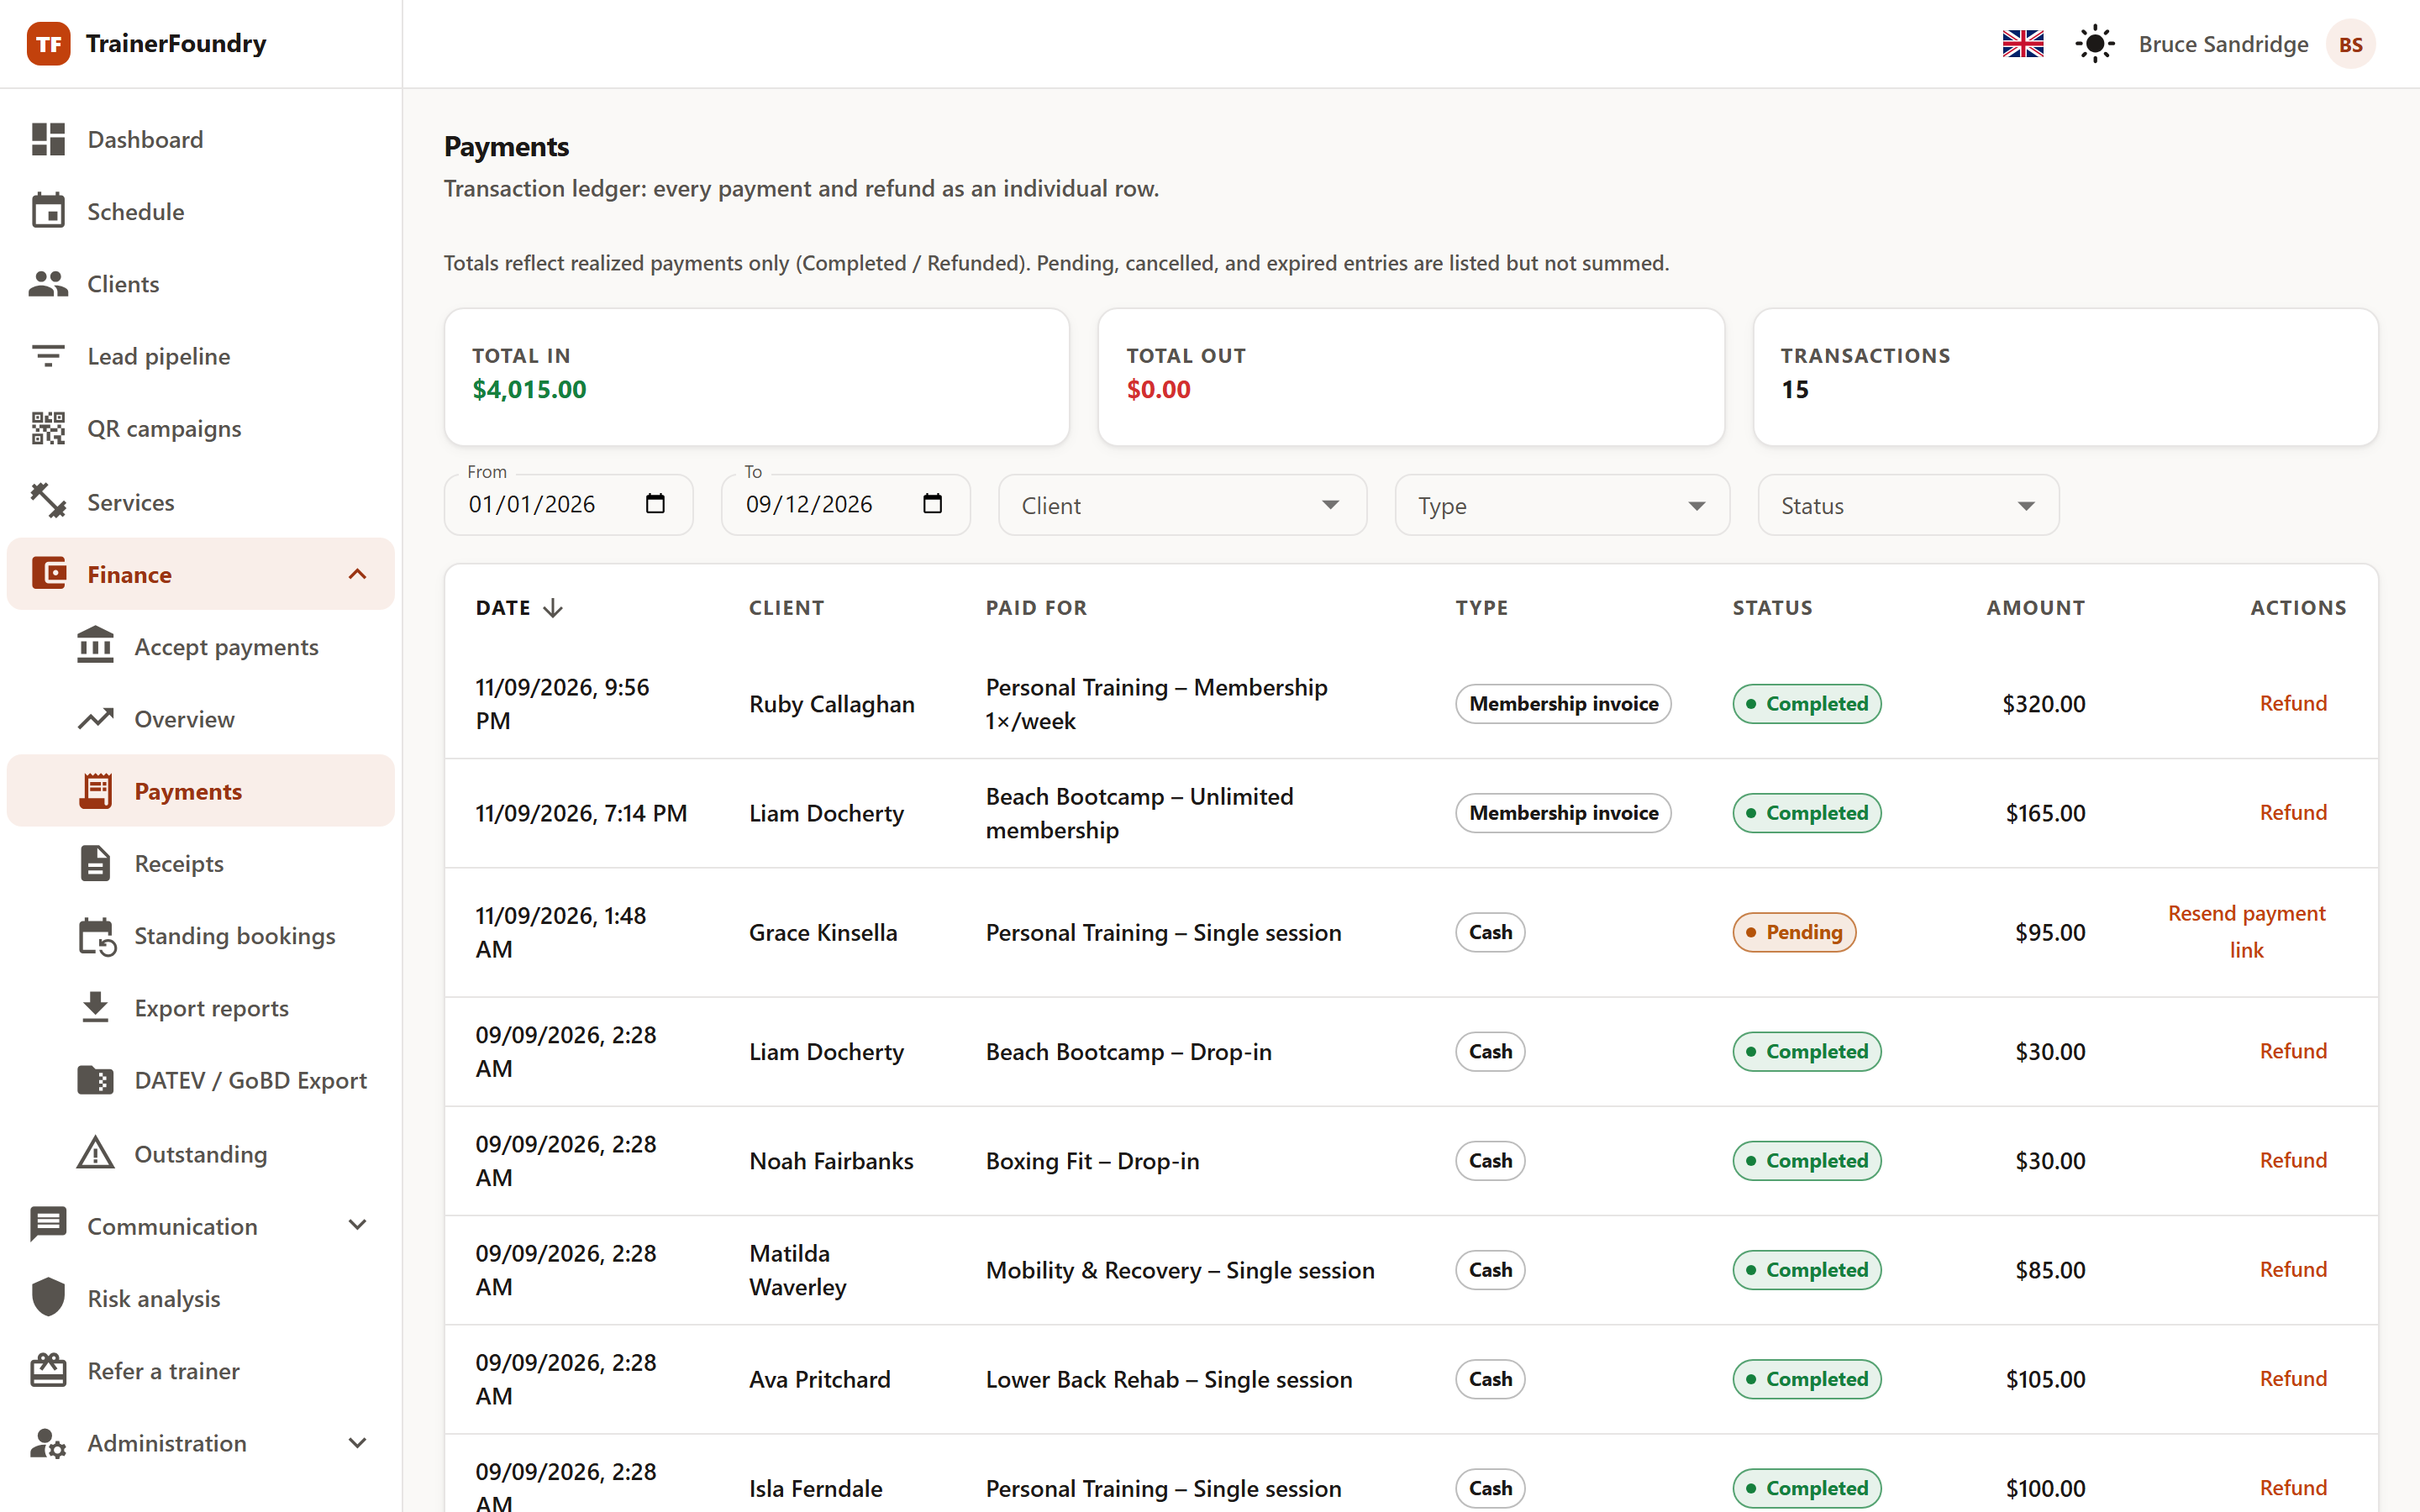This screenshot has height=1512, width=2420.
Task: Click the Lower Back Rehab – Single session text
Action: pos(1168,1379)
